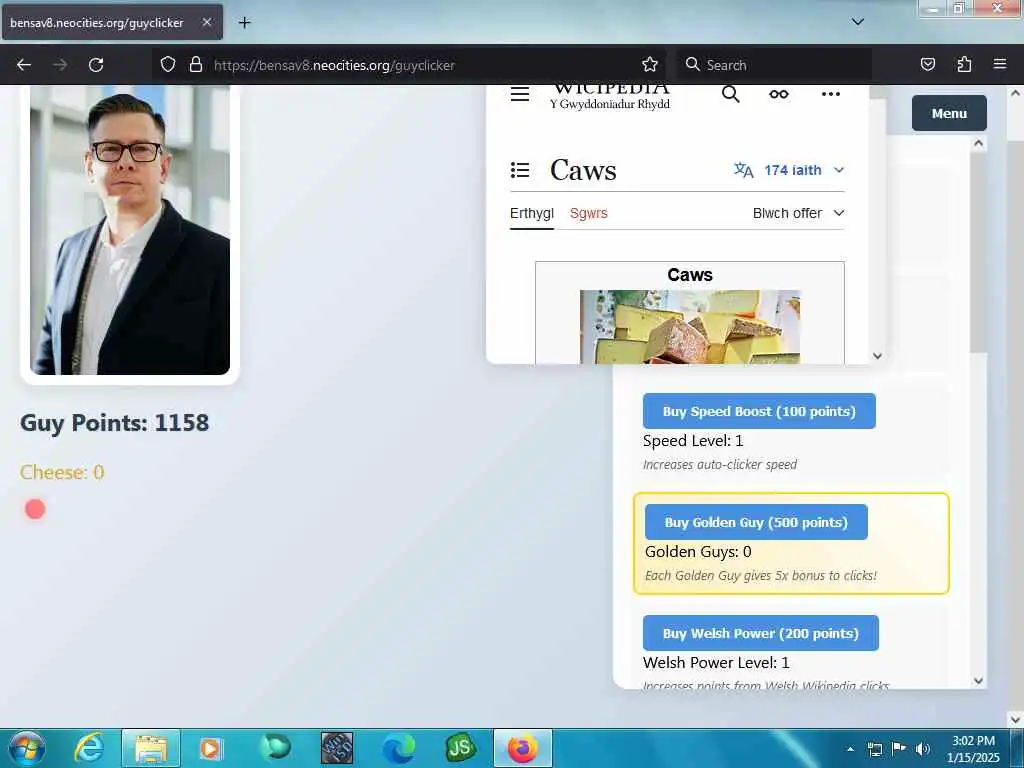
Task: Open tracking protection shield icon
Action: point(168,65)
